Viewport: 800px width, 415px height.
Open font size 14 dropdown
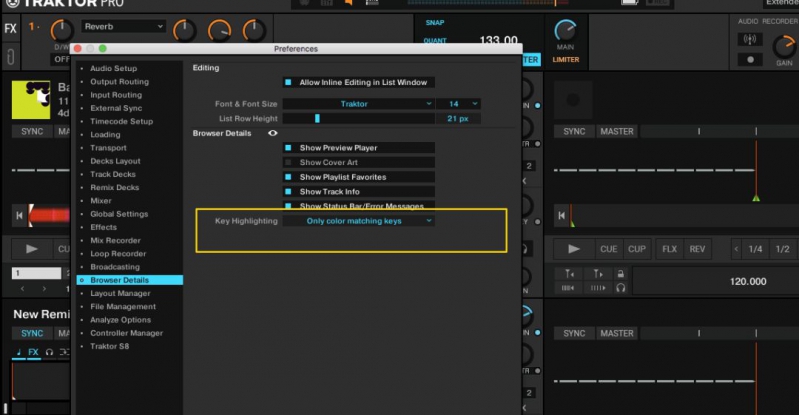point(458,104)
